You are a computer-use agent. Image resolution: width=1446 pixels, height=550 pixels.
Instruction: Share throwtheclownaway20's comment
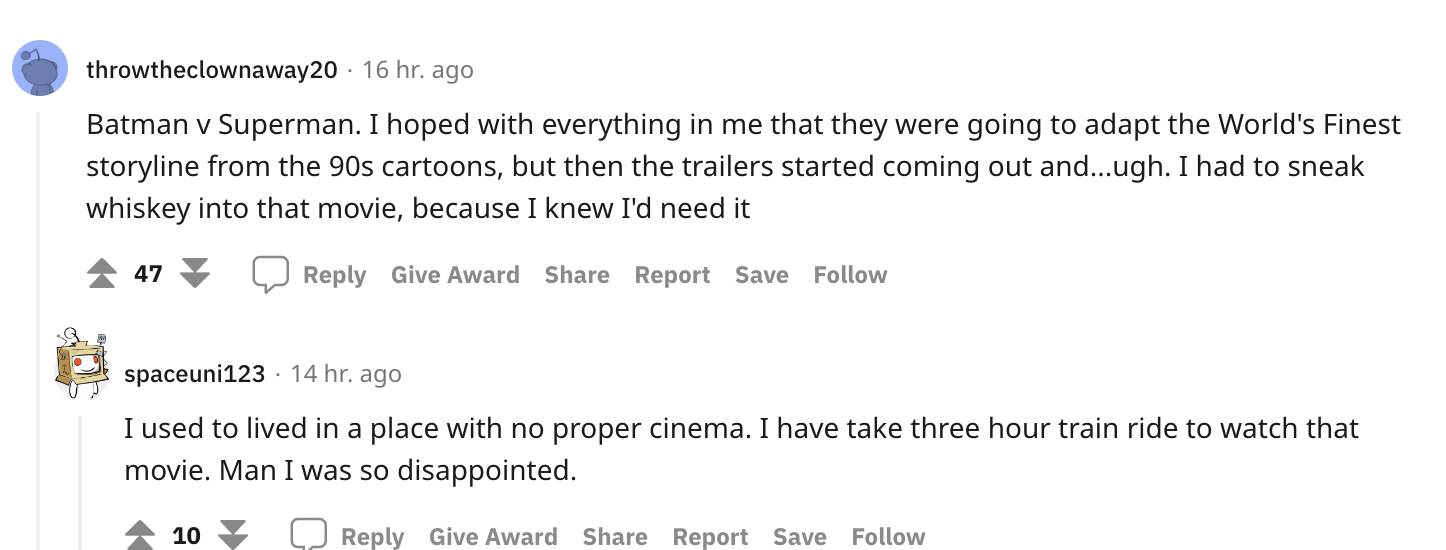(x=577, y=275)
